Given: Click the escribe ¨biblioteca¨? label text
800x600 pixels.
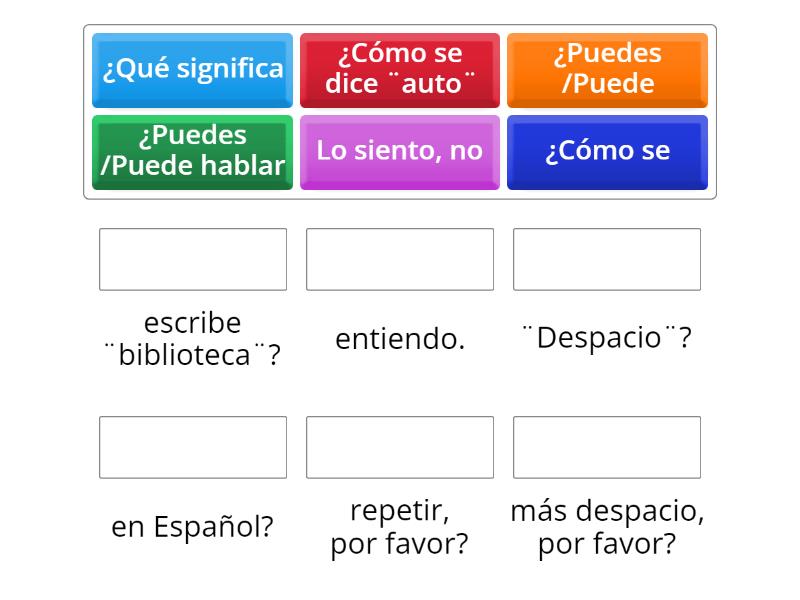Looking at the screenshot, I should 192,337.
